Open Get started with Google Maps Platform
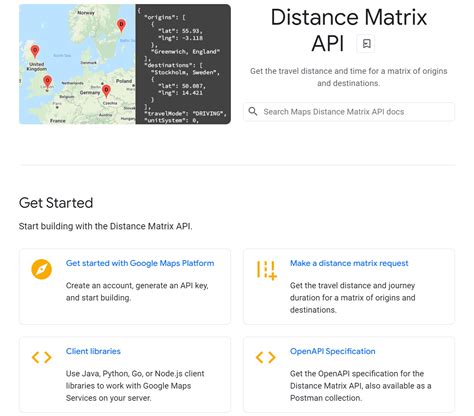This screenshot has width=474, height=416. [x=140, y=263]
